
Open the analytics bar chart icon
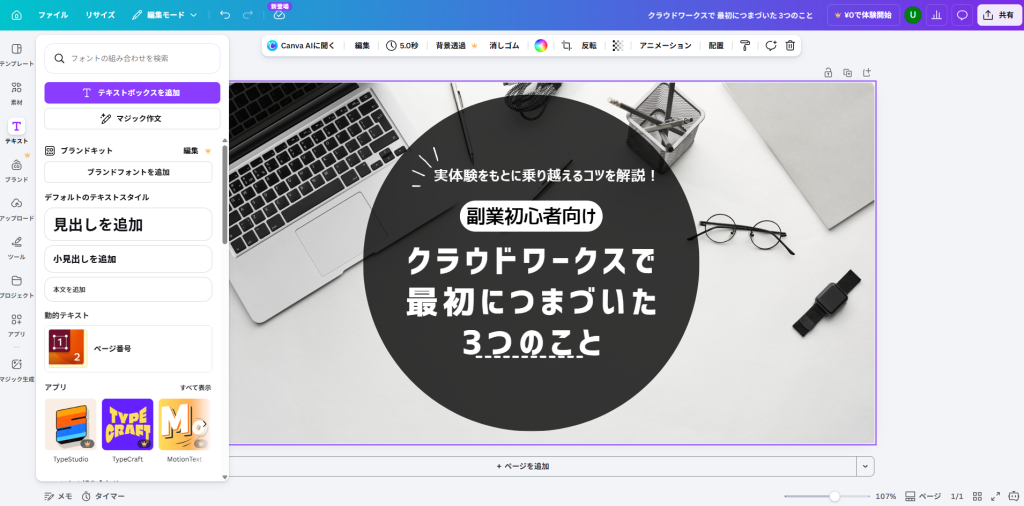click(936, 14)
